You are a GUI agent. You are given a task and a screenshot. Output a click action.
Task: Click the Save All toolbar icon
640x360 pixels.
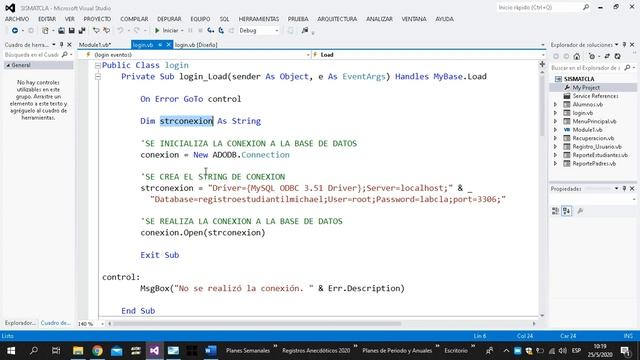pos(82,31)
